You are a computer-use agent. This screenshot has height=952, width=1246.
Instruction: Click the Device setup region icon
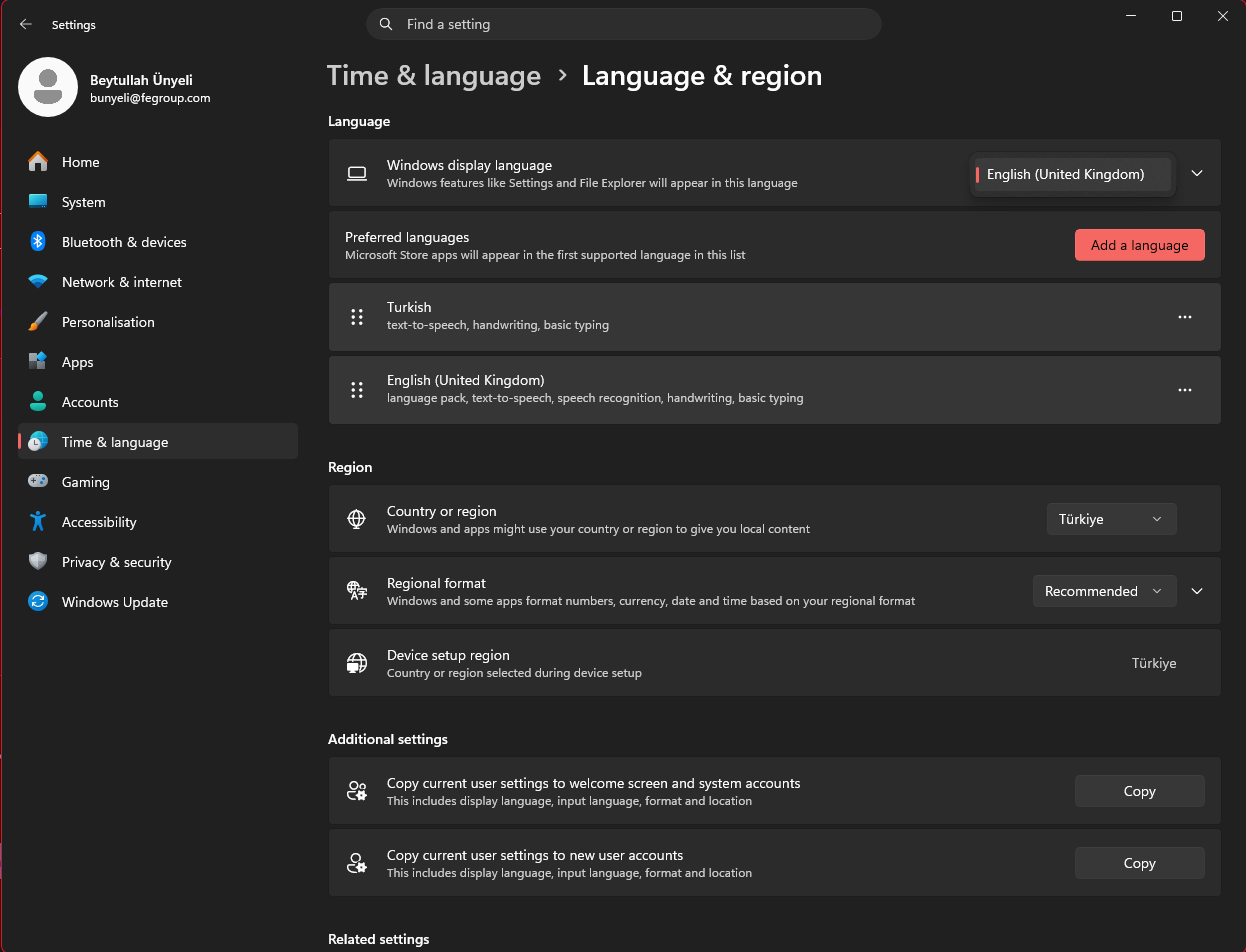[x=357, y=663]
